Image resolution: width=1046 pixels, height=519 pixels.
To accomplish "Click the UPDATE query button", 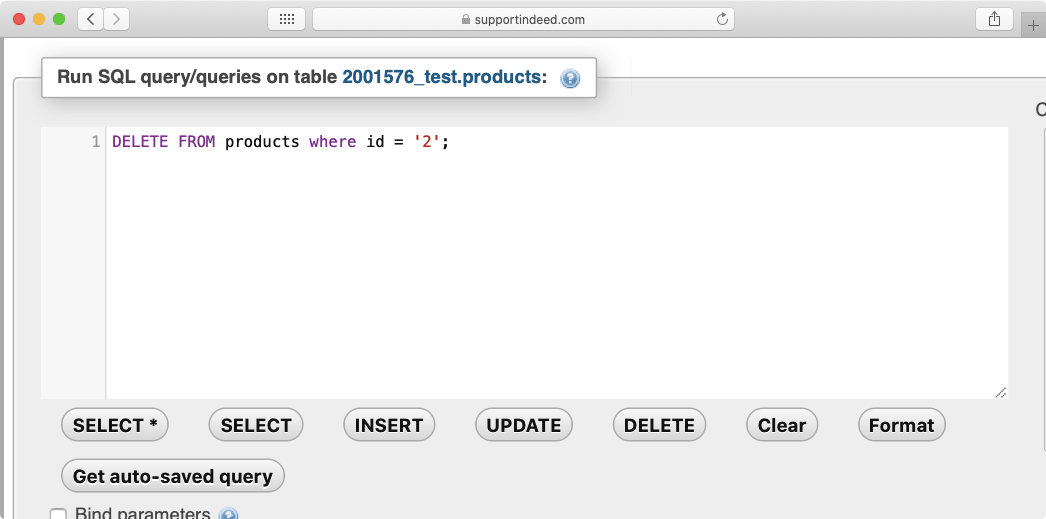I will [523, 425].
